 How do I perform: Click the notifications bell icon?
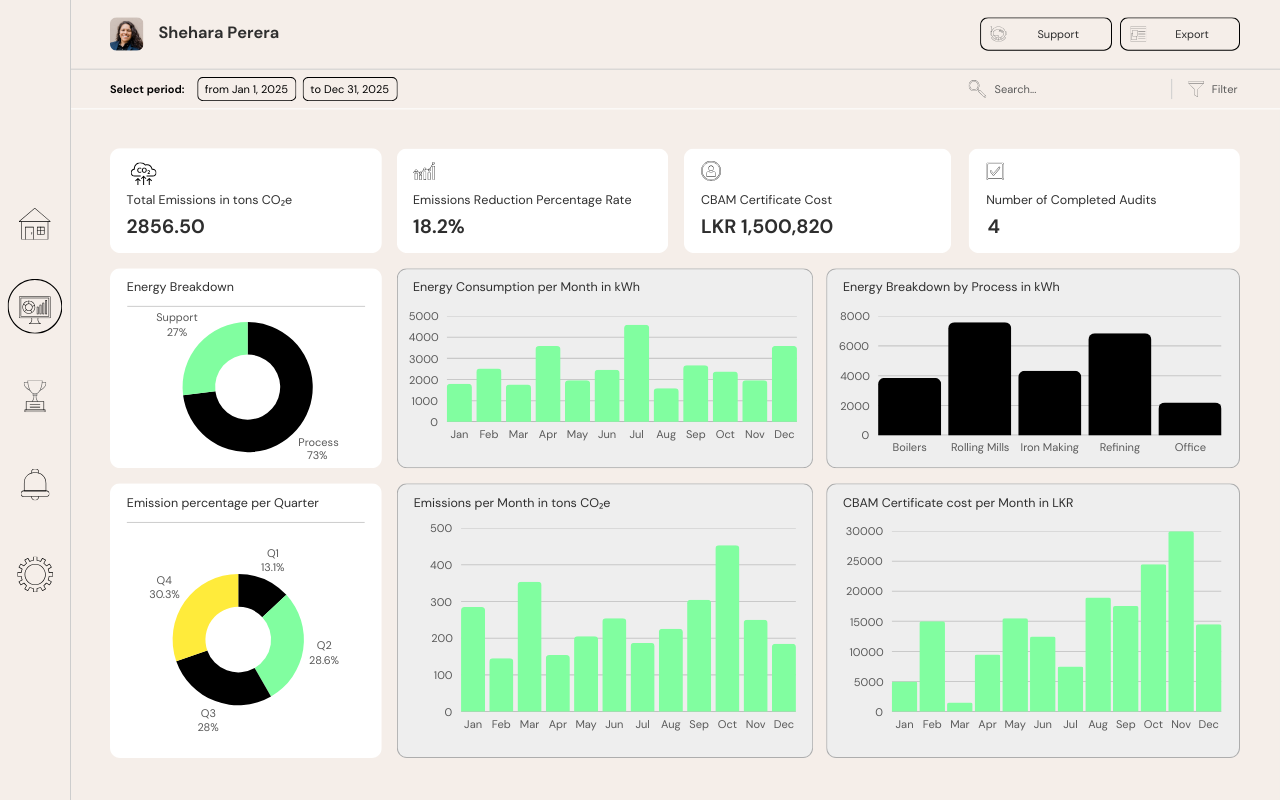click(35, 484)
